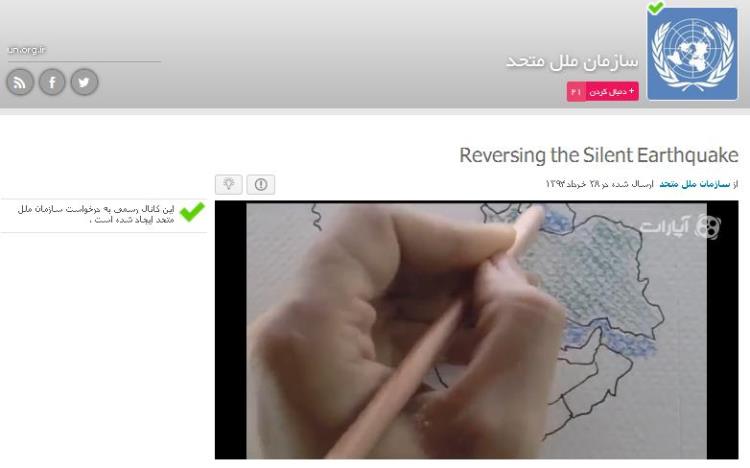Open the un.org.ir website link
The height and width of the screenshot is (468, 750).
27,50
